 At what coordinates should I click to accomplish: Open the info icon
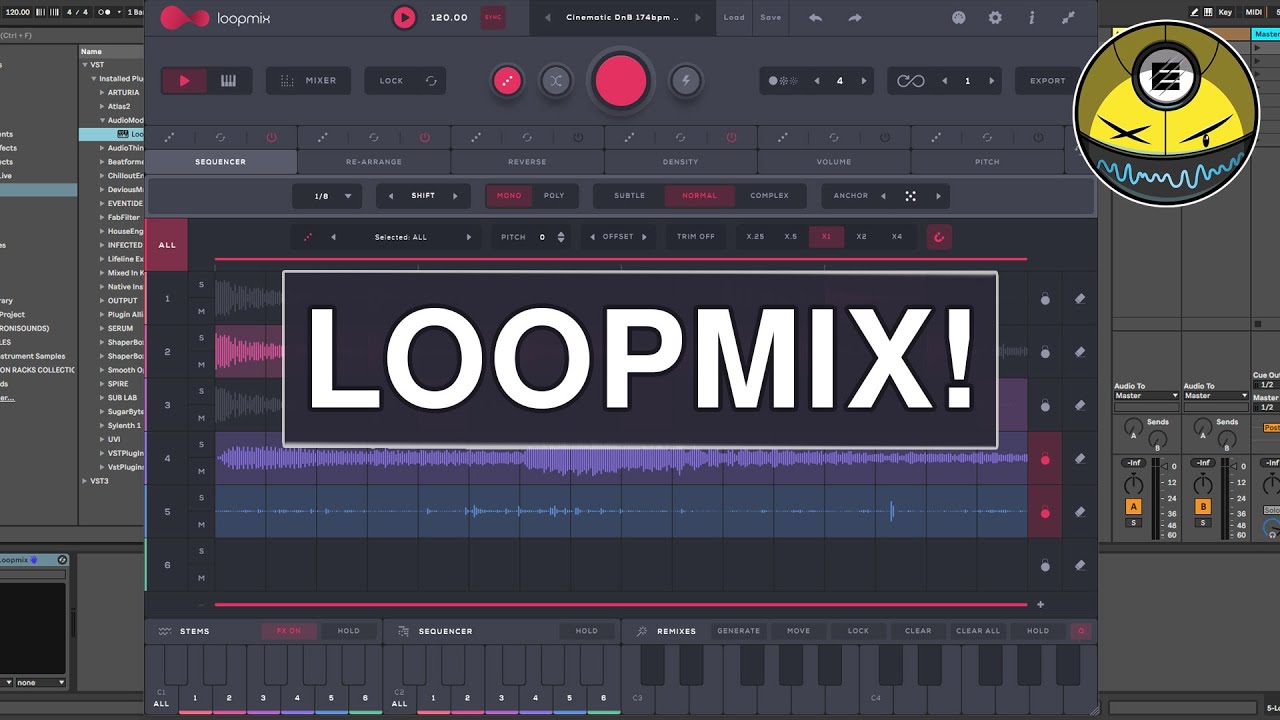(1032, 17)
